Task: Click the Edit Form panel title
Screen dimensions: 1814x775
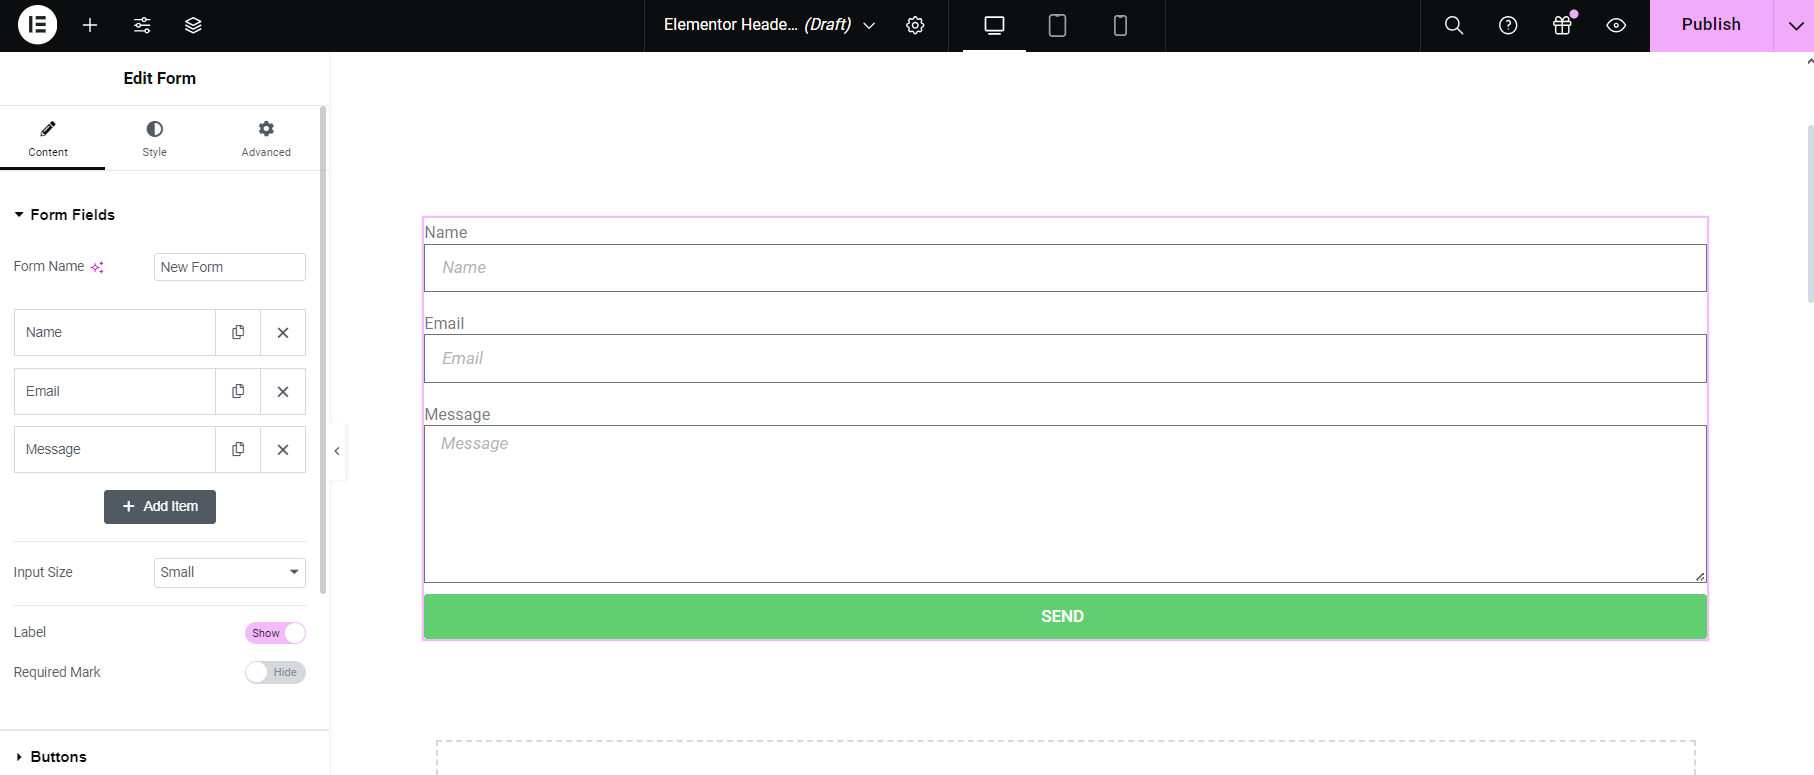Action: 160,78
